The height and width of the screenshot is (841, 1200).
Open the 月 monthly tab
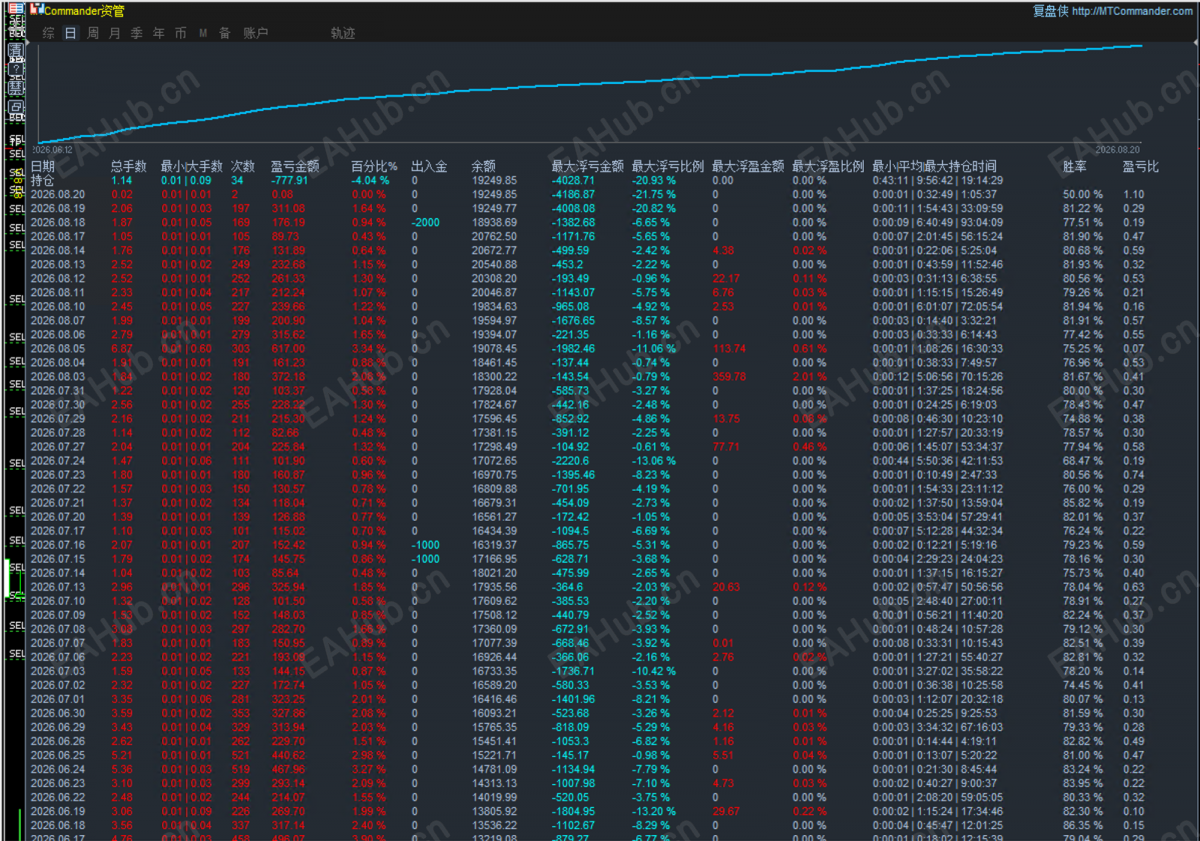coord(115,33)
